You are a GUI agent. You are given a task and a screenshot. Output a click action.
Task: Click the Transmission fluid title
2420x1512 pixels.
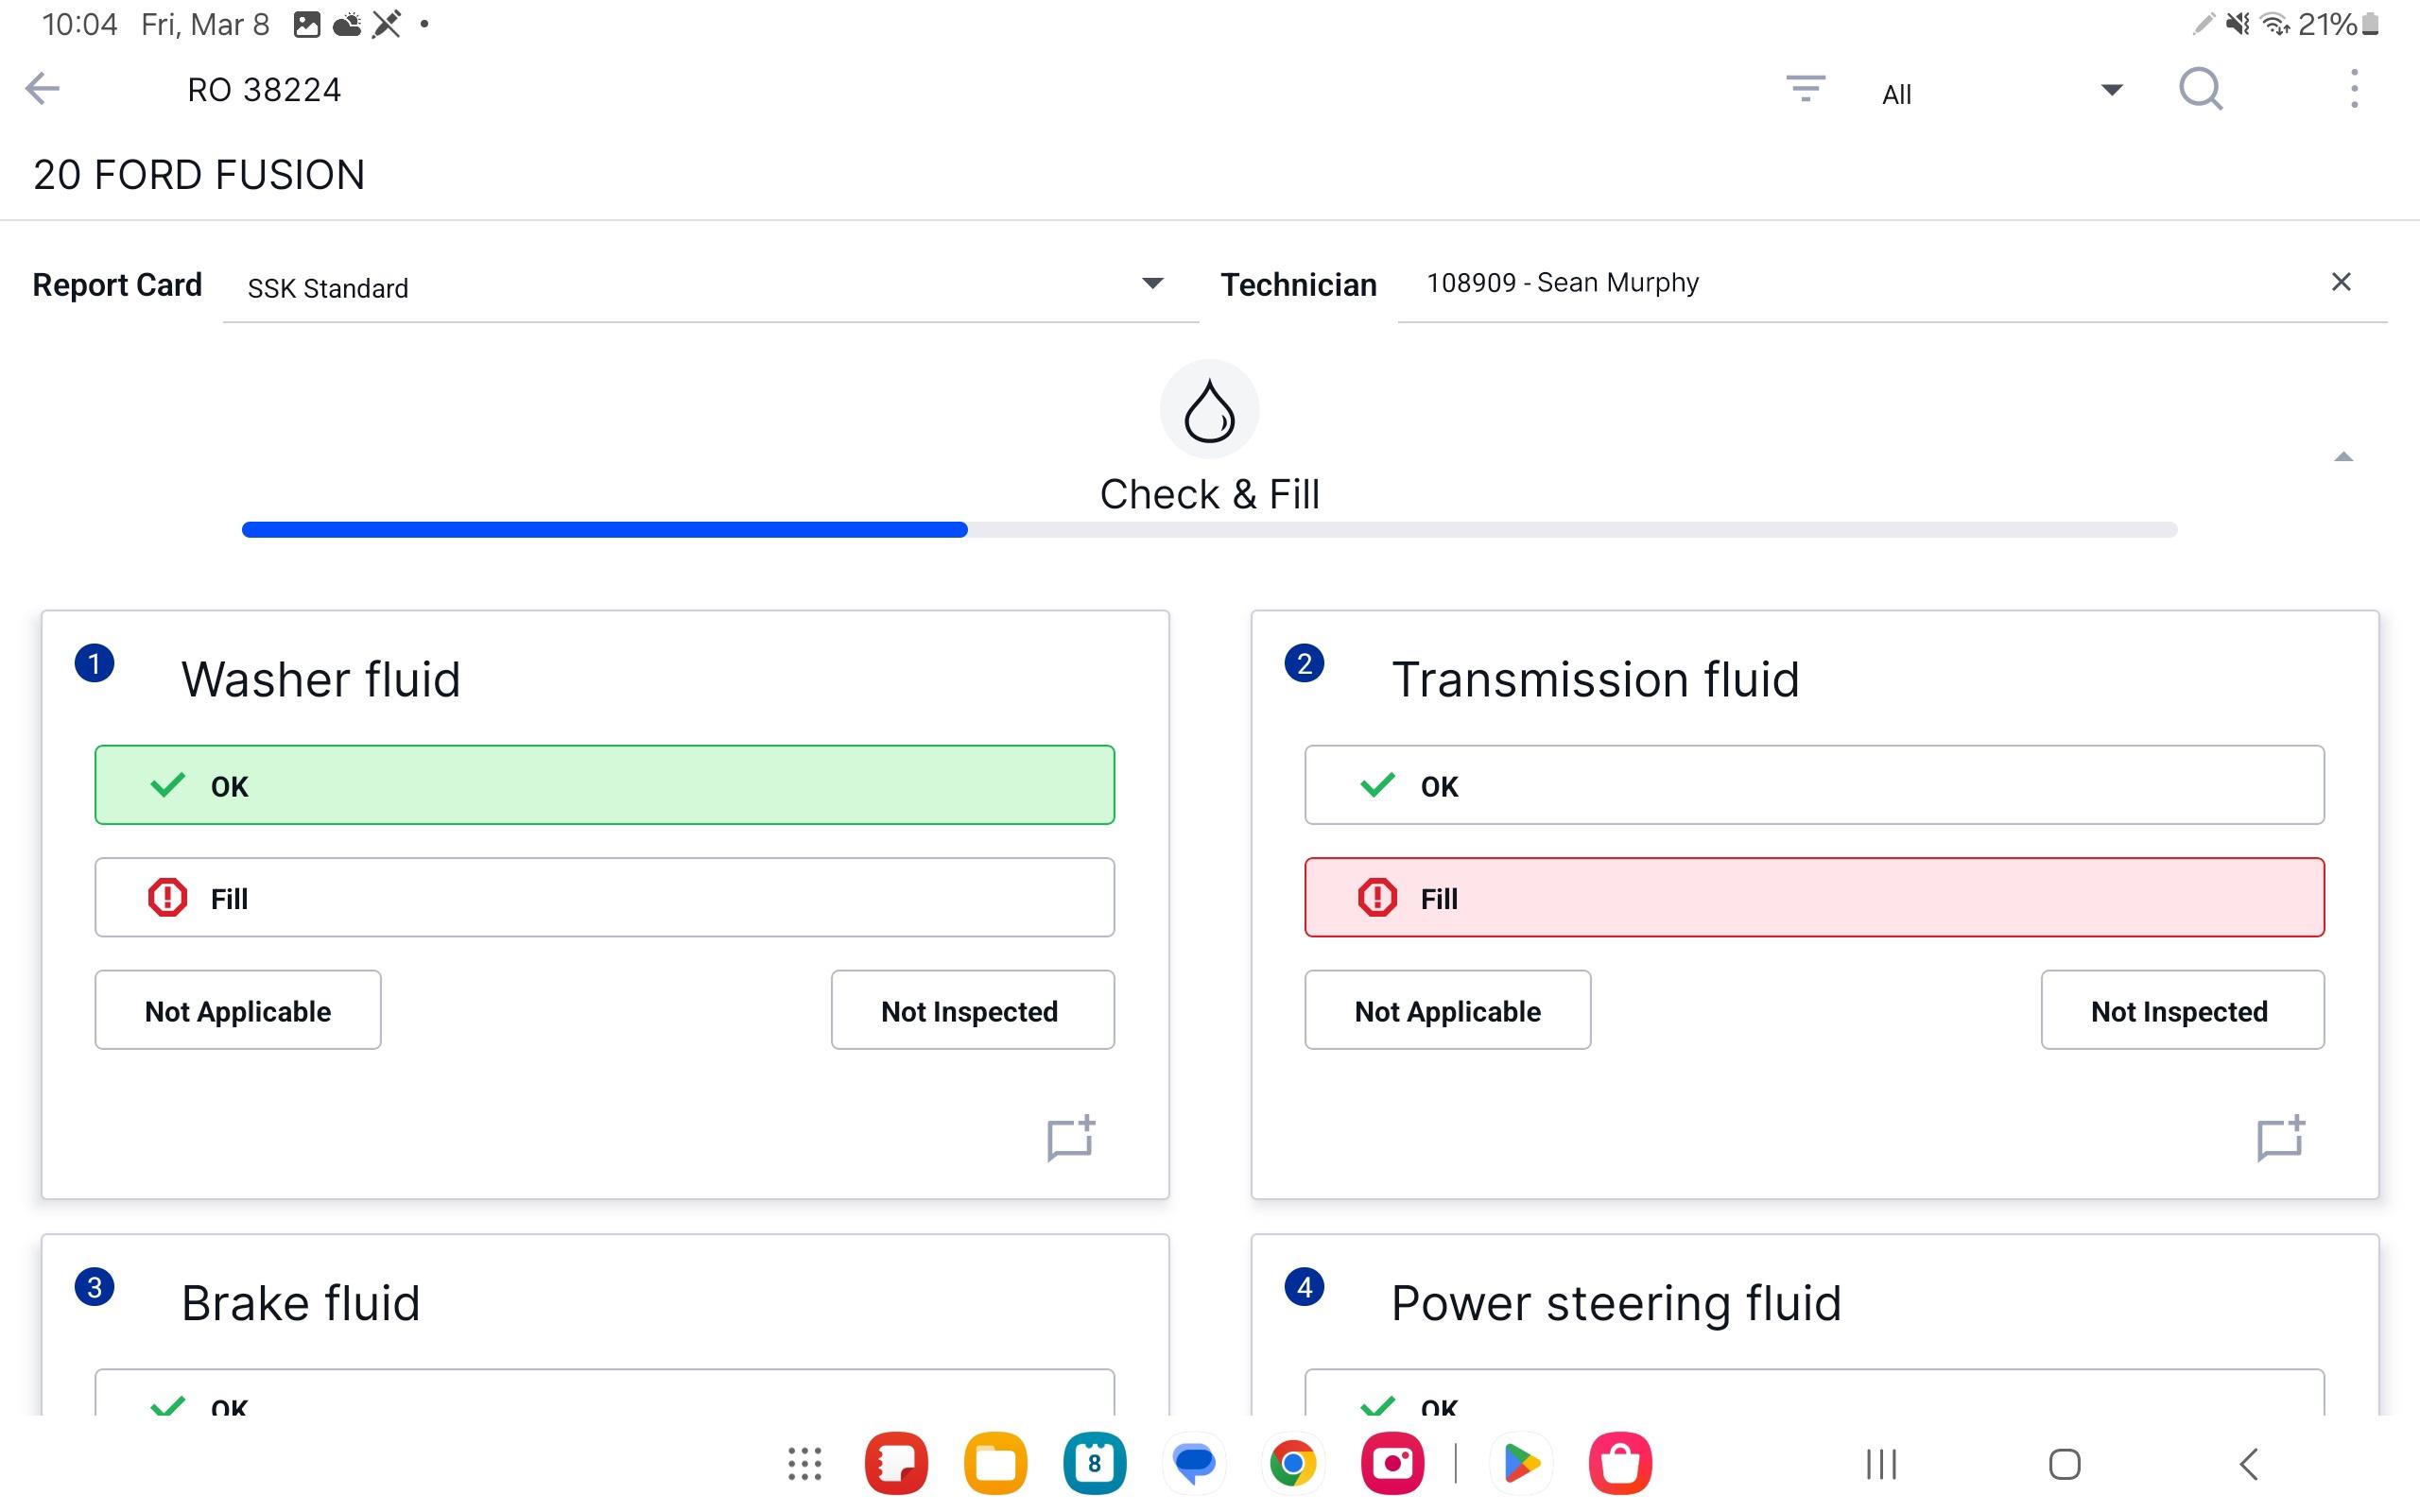pos(1595,679)
